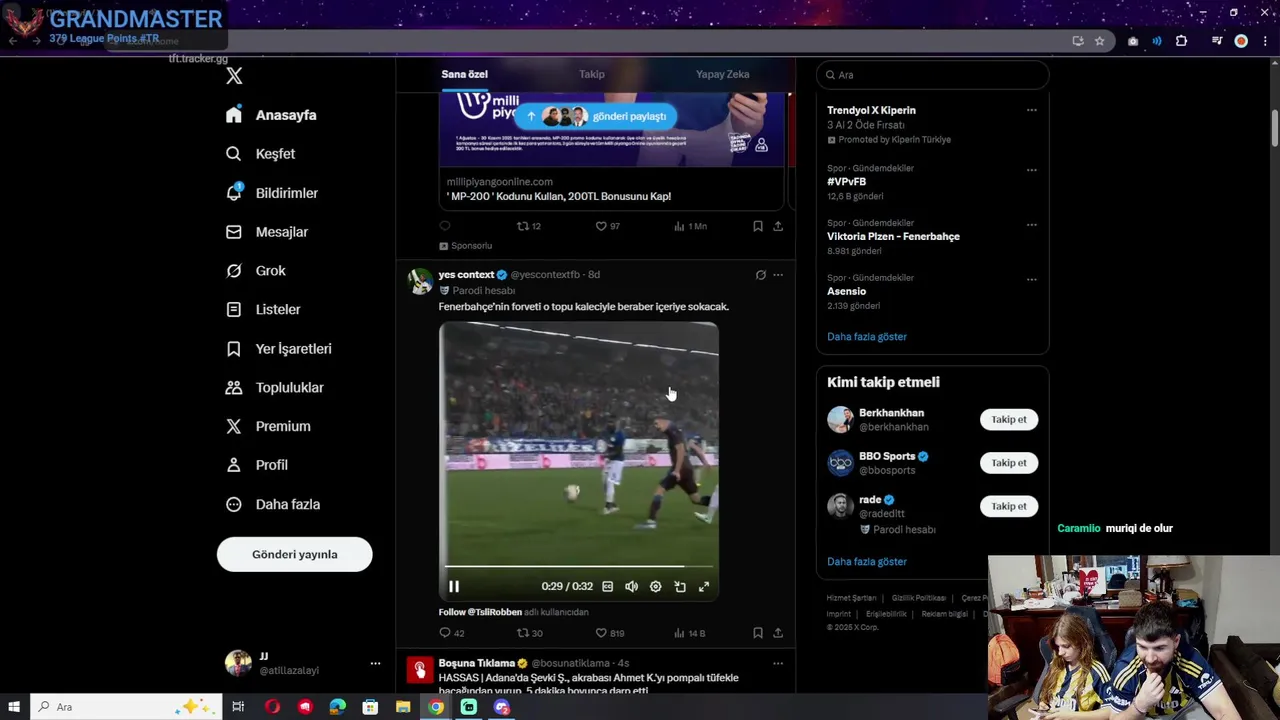Switch to Yapay Zeka tab
1280x720 pixels.
click(x=722, y=74)
